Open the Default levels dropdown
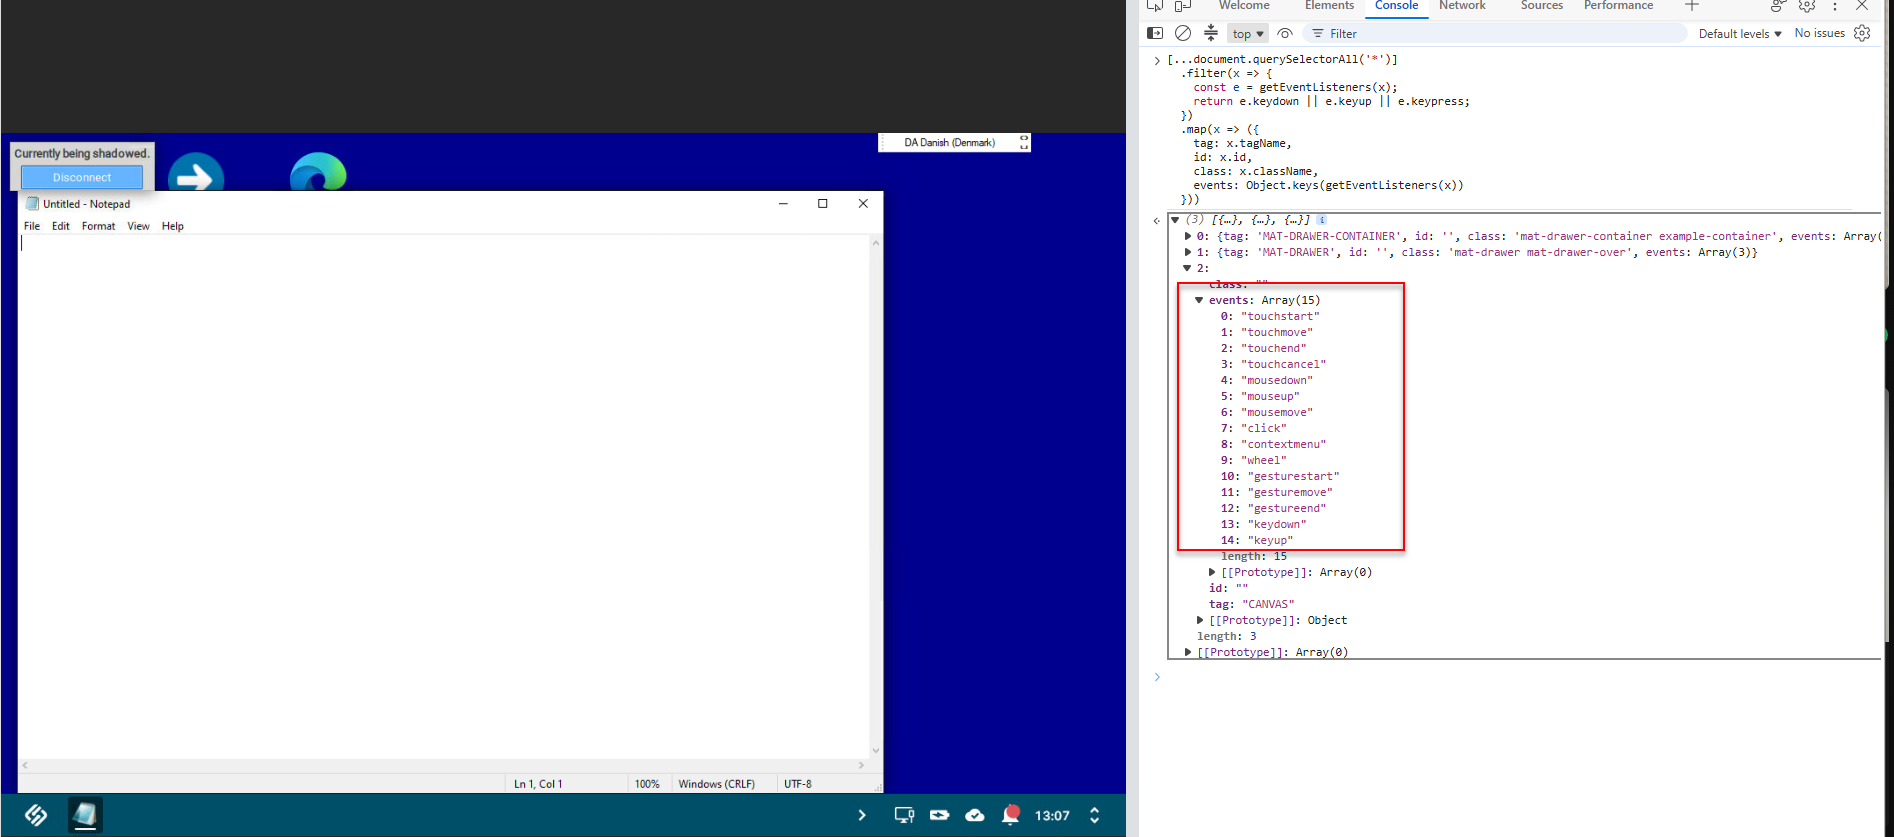The height and width of the screenshot is (837, 1894). [x=1740, y=34]
